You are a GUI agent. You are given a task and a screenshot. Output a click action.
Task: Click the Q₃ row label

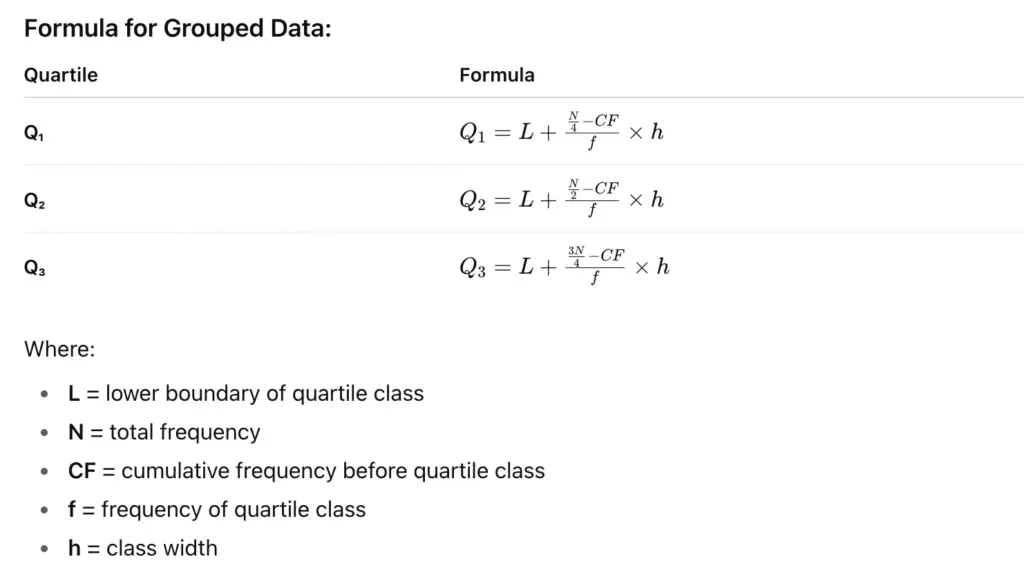point(34,268)
